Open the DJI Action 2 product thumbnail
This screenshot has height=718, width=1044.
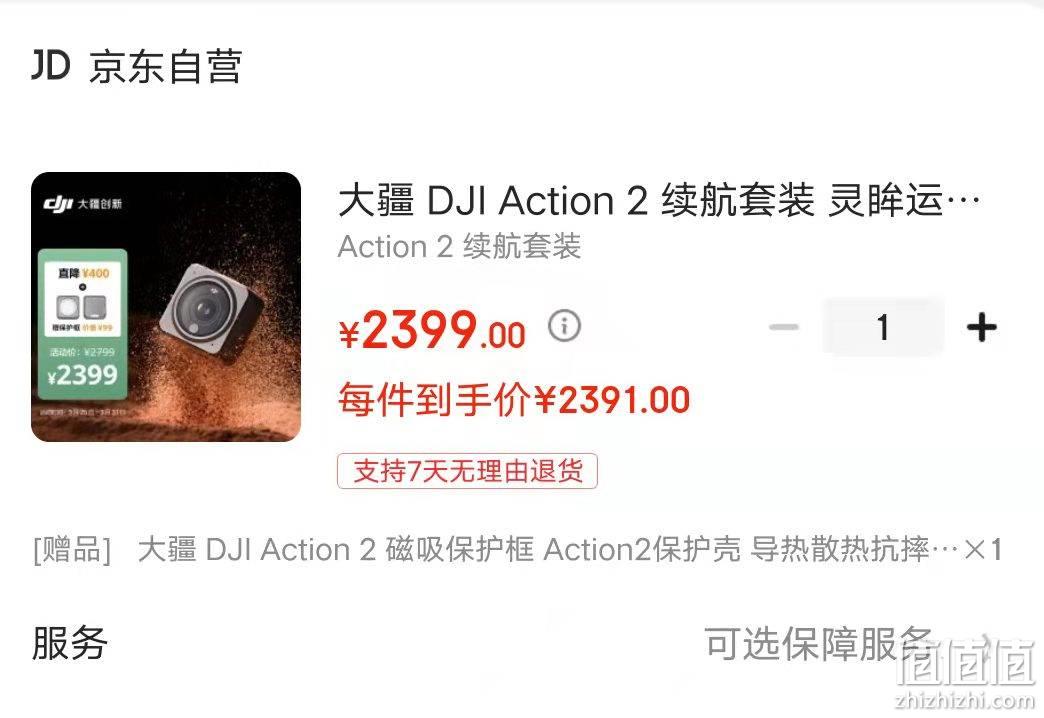[x=166, y=306]
